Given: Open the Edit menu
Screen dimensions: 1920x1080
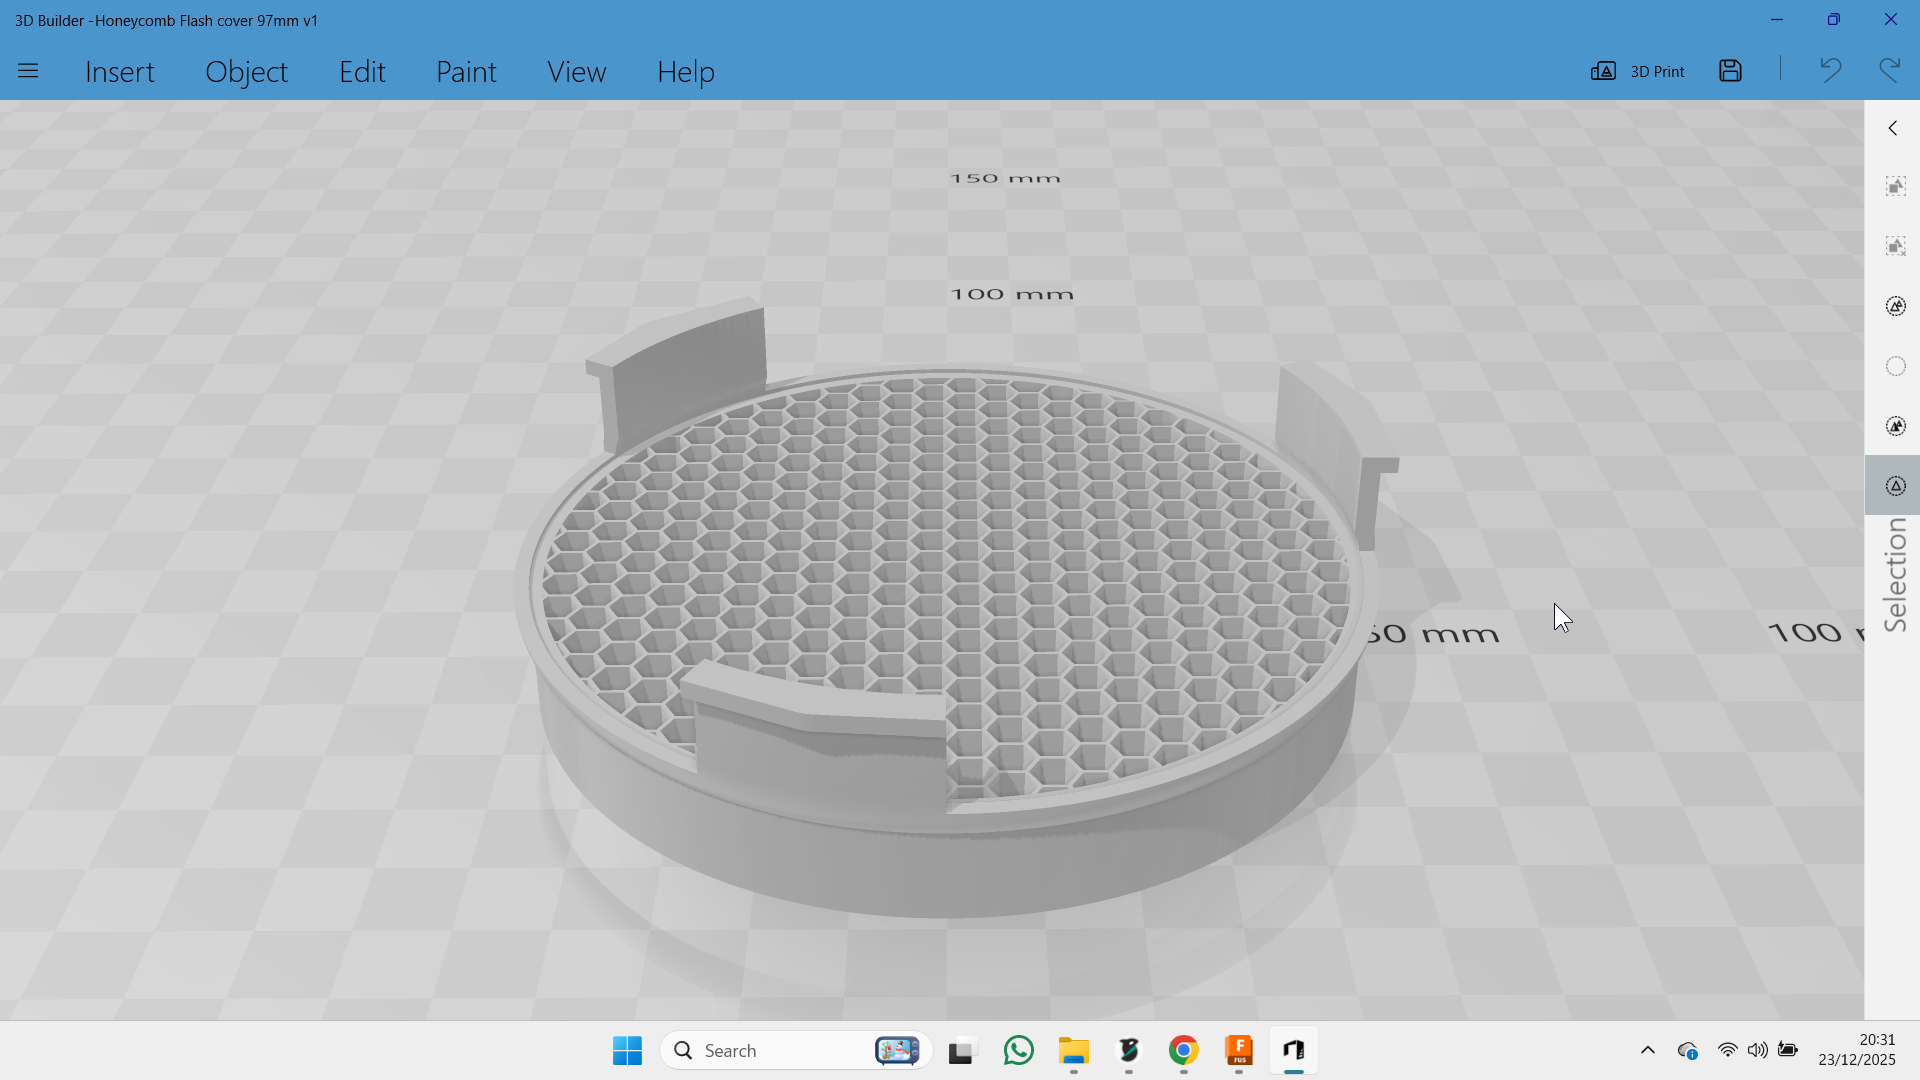Looking at the screenshot, I should pos(362,72).
